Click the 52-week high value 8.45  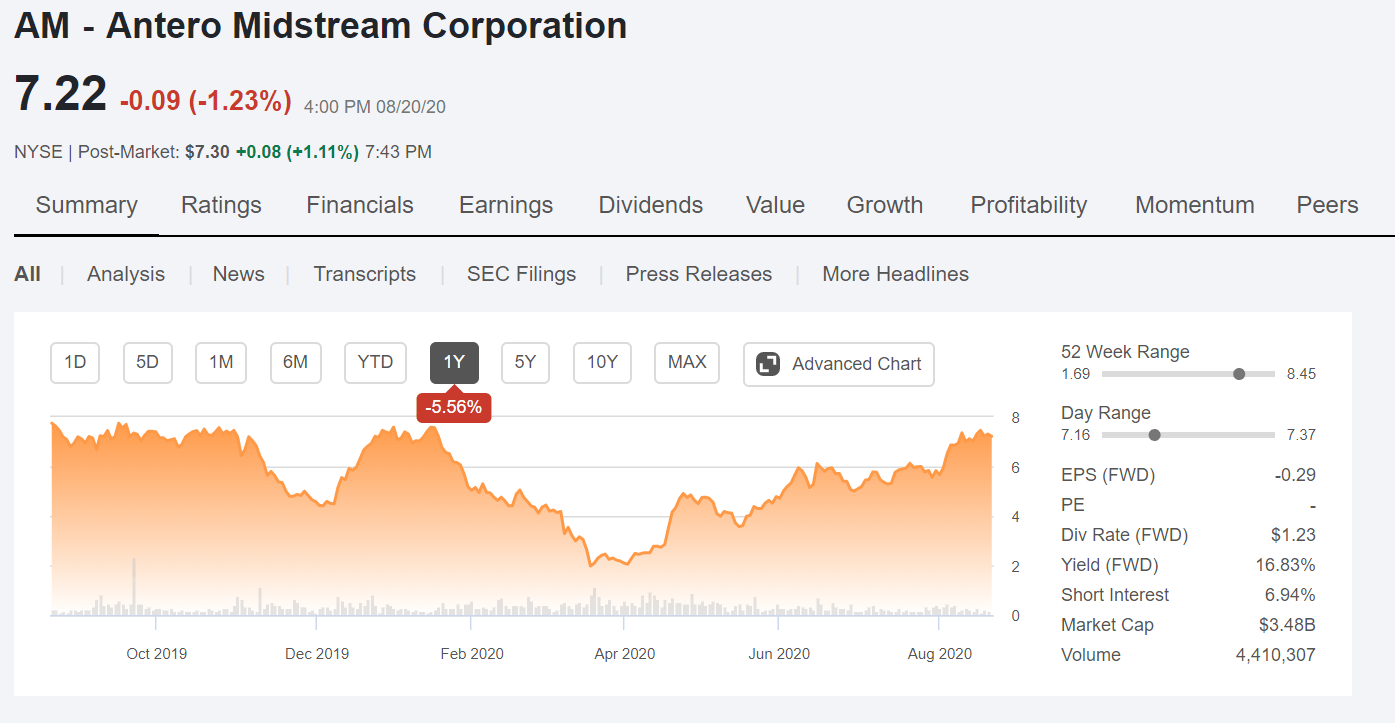(1301, 374)
